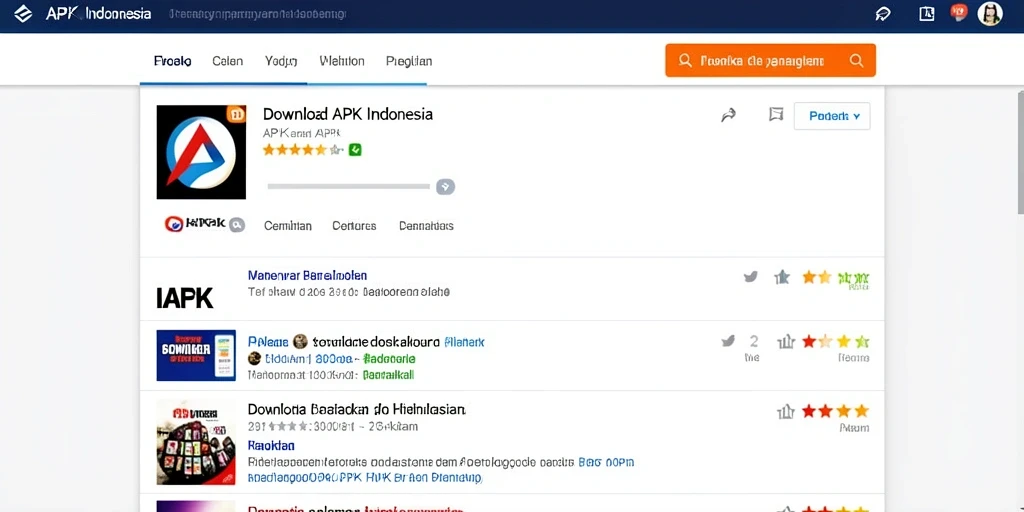Open the translate icon in header
This screenshot has width=1024, height=512.
(927, 14)
